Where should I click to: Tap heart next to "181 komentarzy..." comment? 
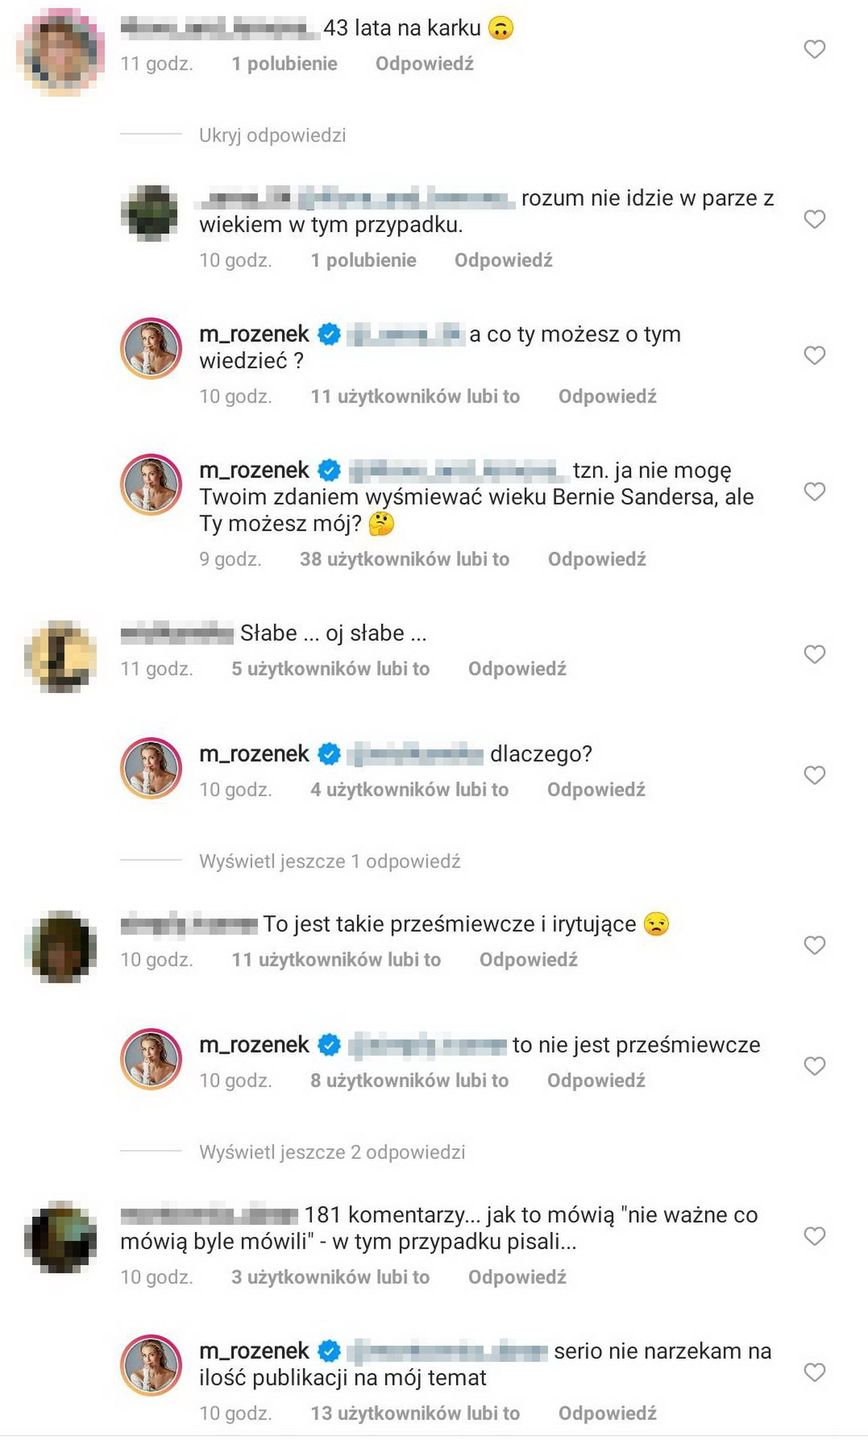click(x=814, y=1237)
